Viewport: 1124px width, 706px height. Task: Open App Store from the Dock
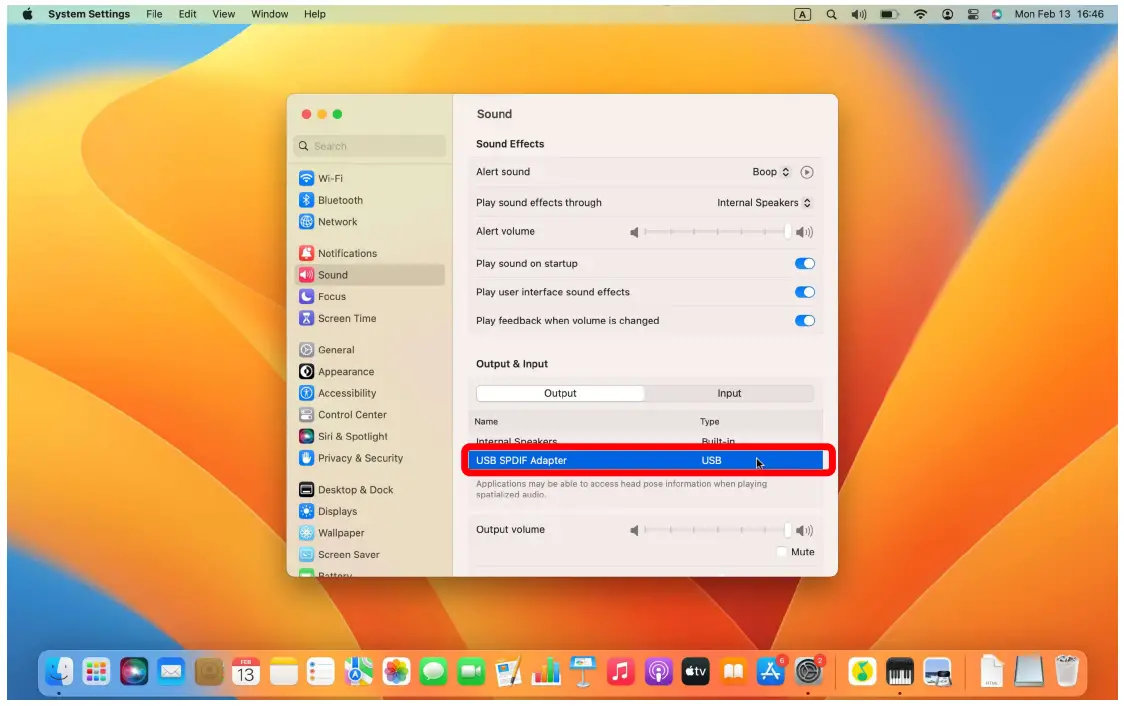coord(771,672)
